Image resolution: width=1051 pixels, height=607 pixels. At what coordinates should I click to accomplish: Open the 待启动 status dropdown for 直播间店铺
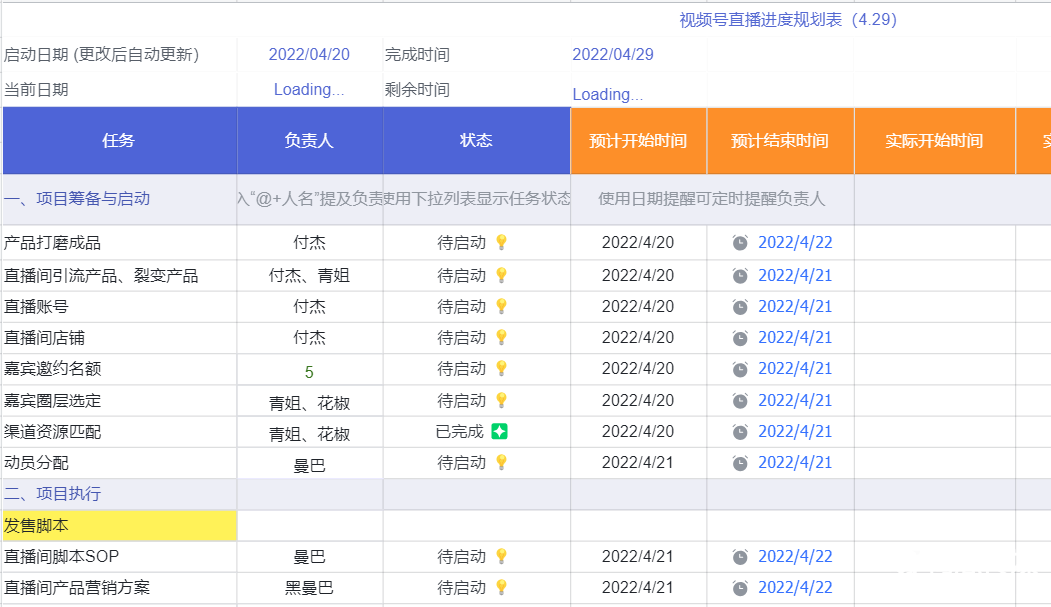pos(477,338)
